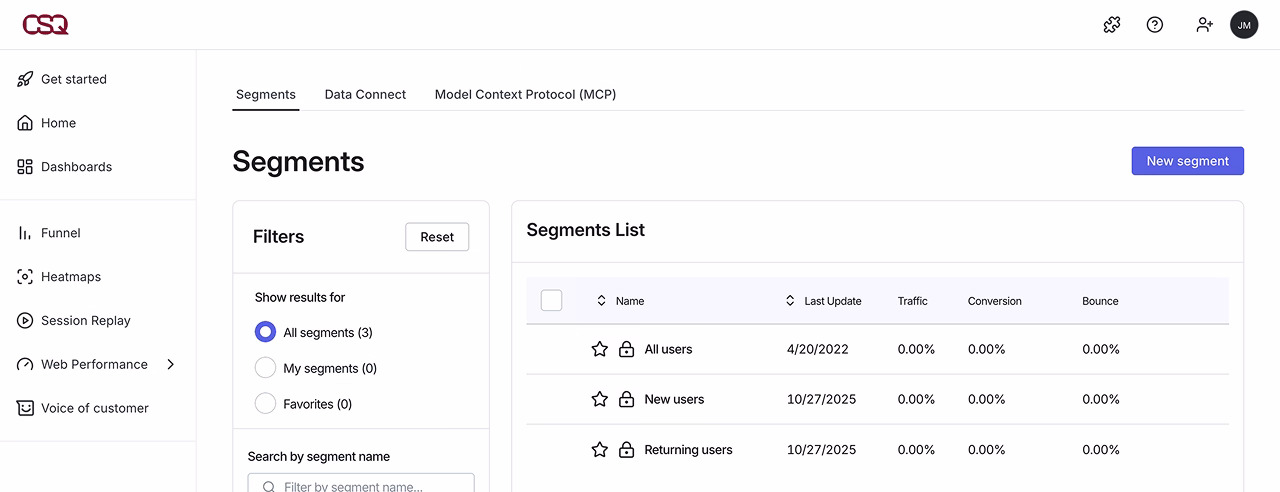Click the CSQ logo
Screen dimensions: 1280x492
coord(45,25)
